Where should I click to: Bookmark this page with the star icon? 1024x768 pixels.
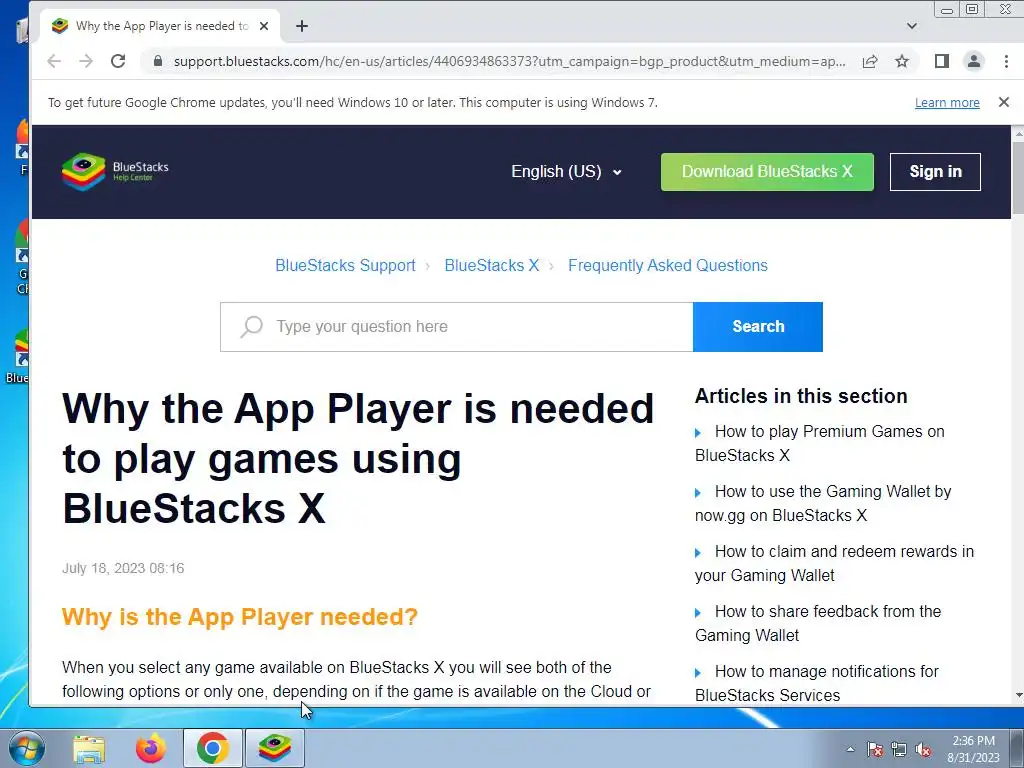tap(902, 61)
